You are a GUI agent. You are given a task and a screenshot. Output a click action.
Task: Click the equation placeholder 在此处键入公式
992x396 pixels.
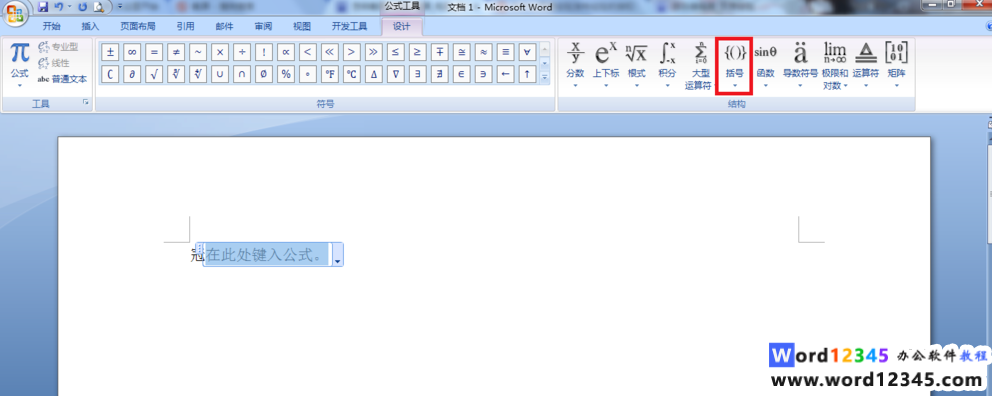click(x=267, y=255)
